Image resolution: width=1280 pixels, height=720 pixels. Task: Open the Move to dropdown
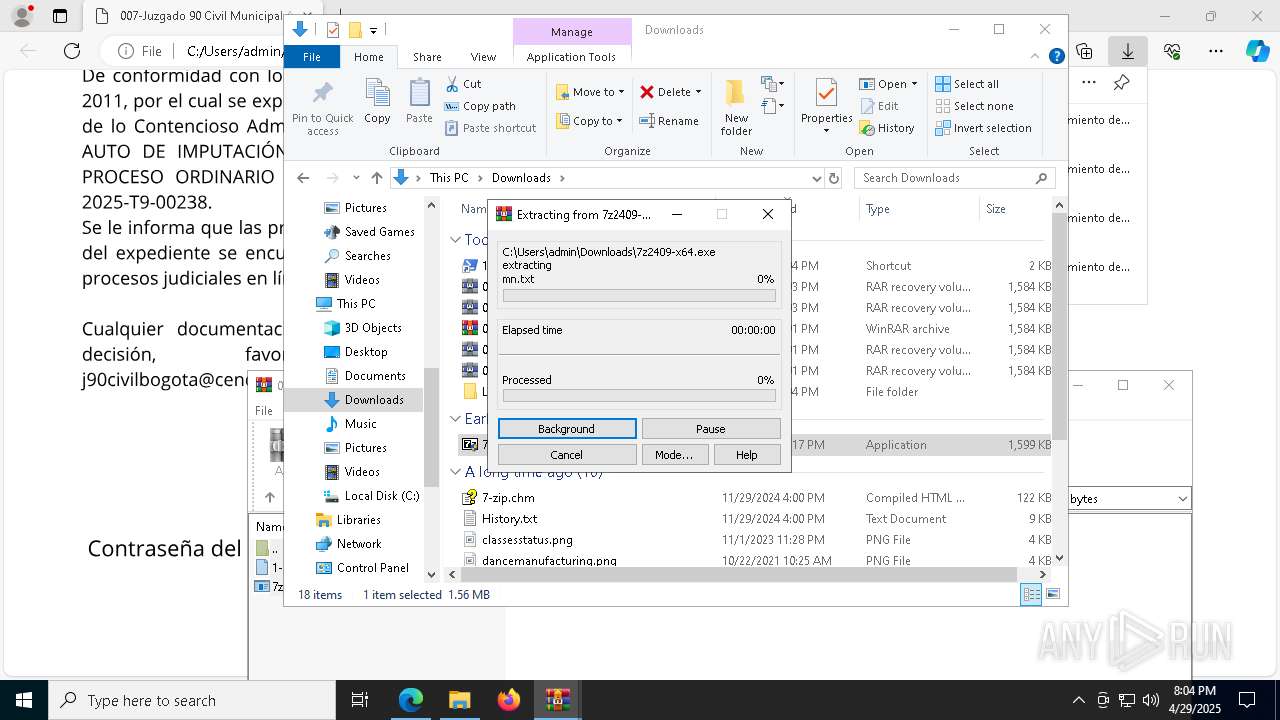pyautogui.click(x=590, y=92)
